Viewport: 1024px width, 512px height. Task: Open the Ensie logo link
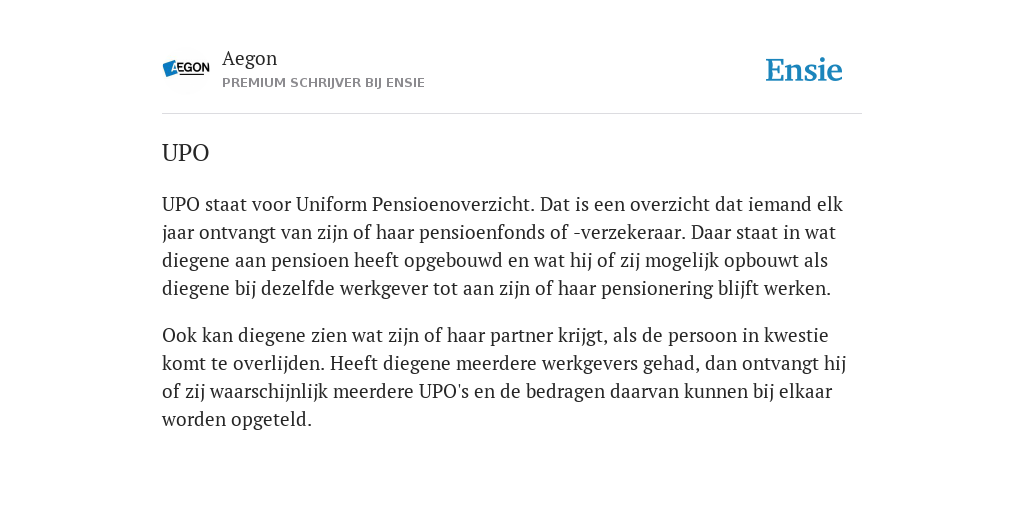[804, 70]
